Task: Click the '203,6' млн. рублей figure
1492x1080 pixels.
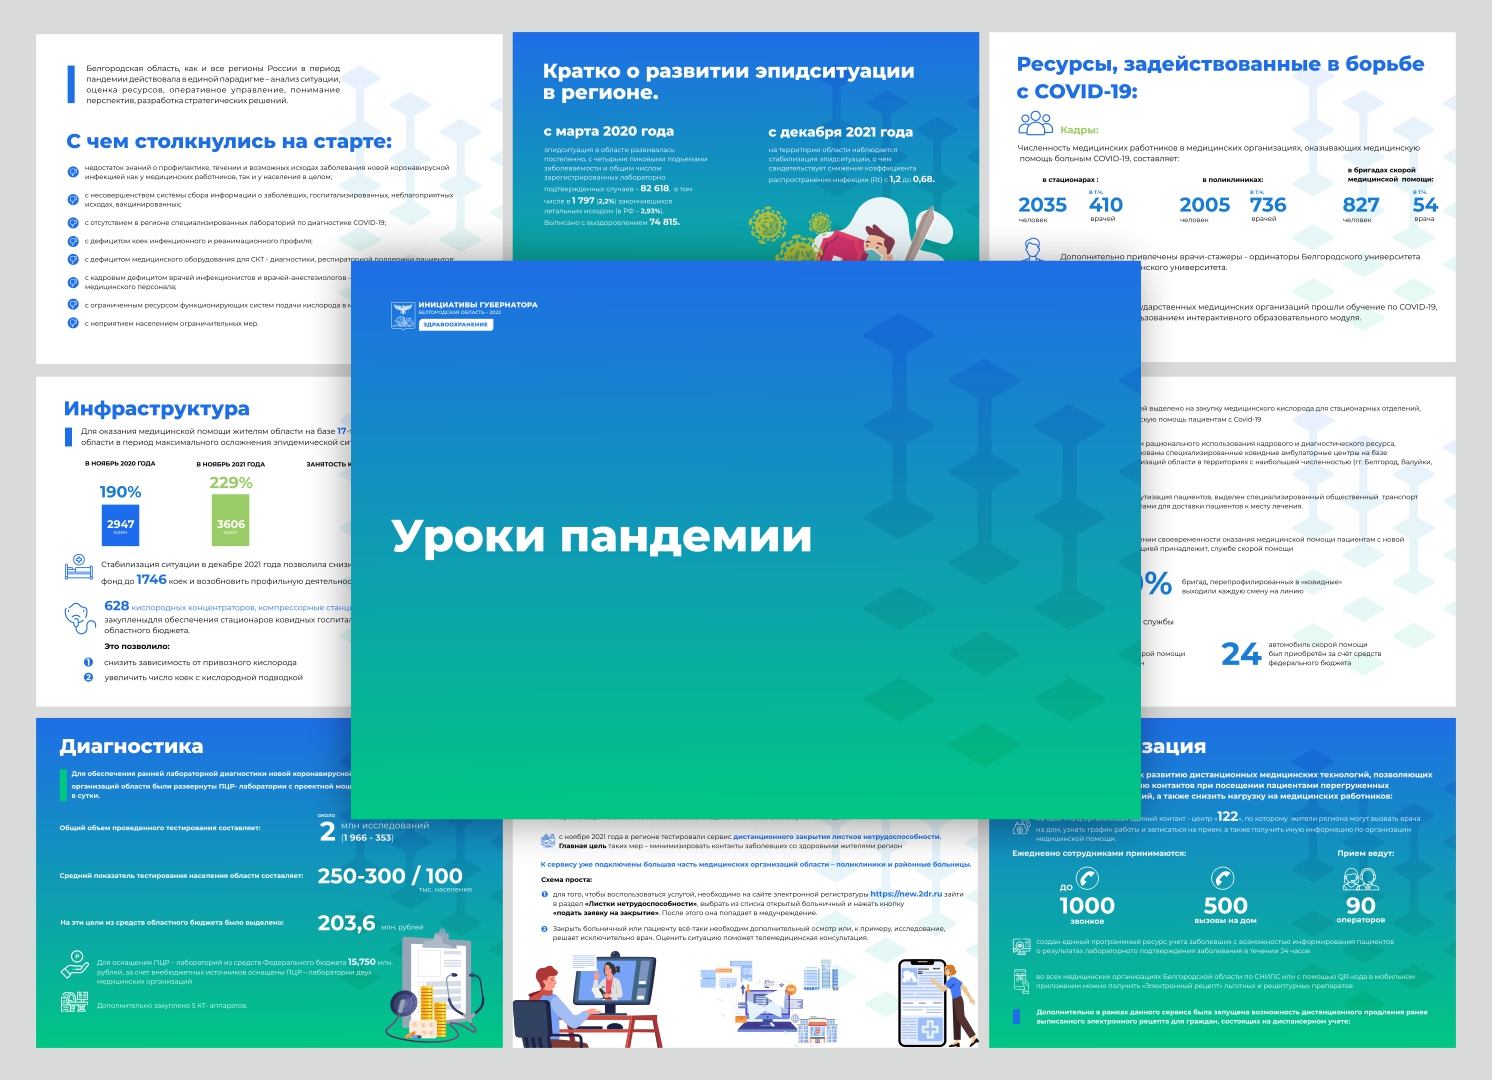Action: pos(346,923)
